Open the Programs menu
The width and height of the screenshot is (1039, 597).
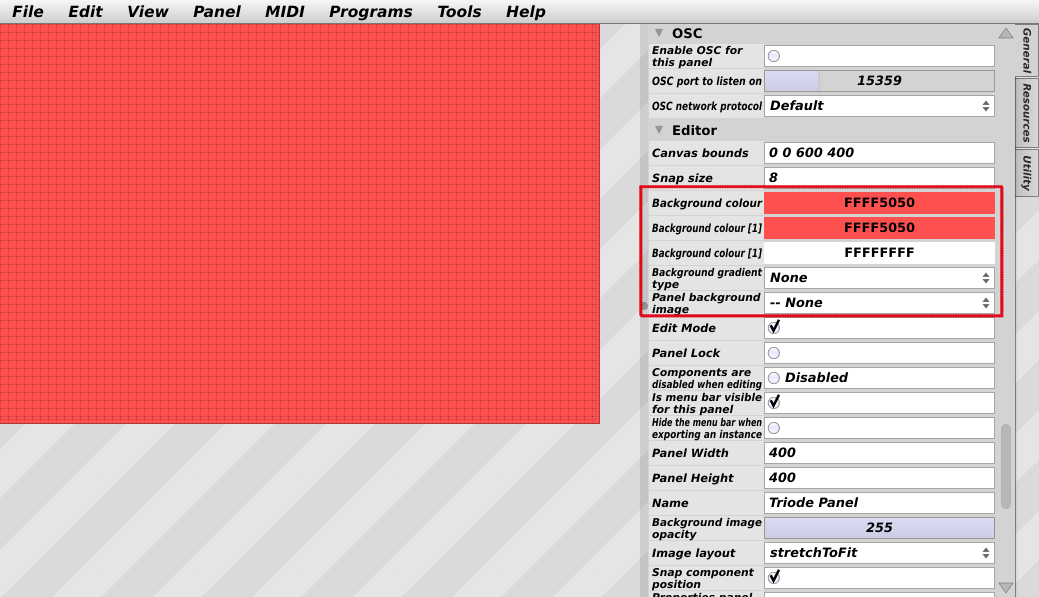tap(370, 11)
